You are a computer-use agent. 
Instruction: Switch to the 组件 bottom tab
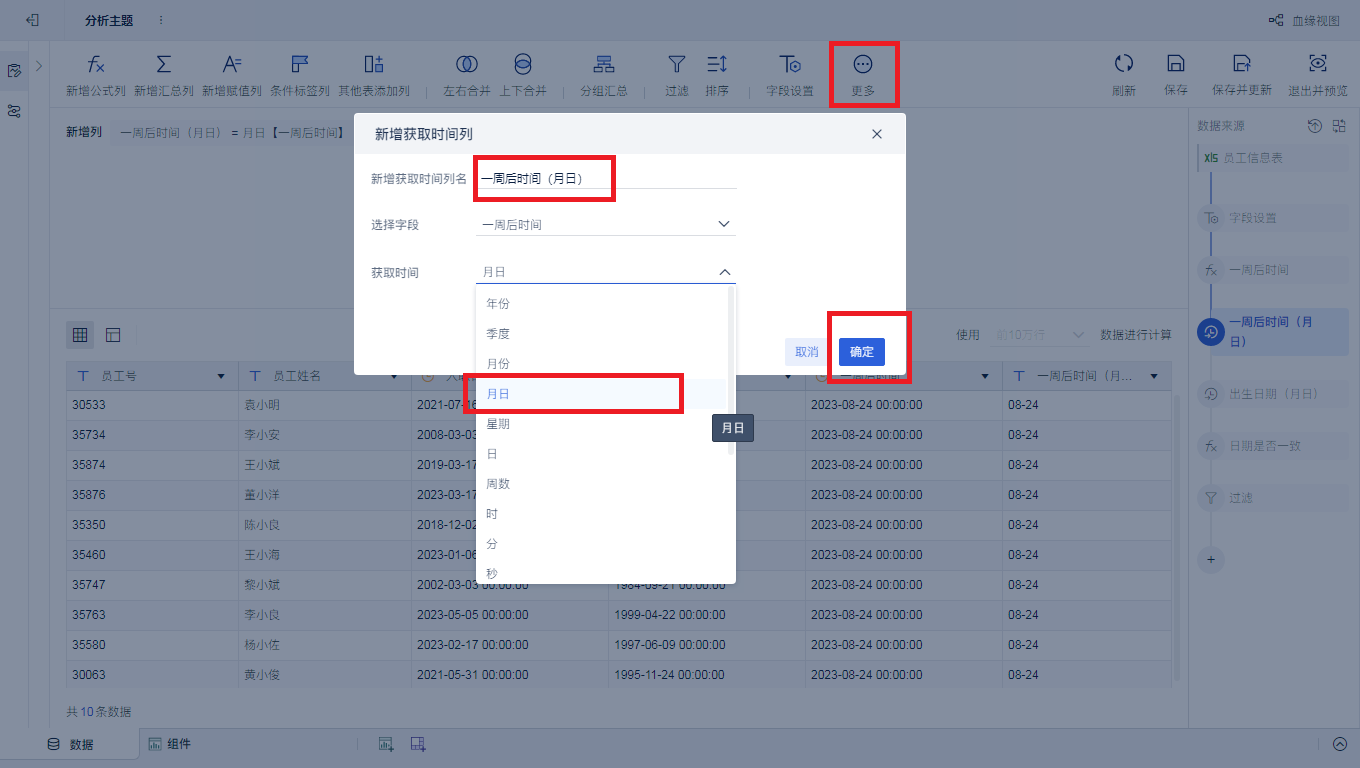pos(169,744)
